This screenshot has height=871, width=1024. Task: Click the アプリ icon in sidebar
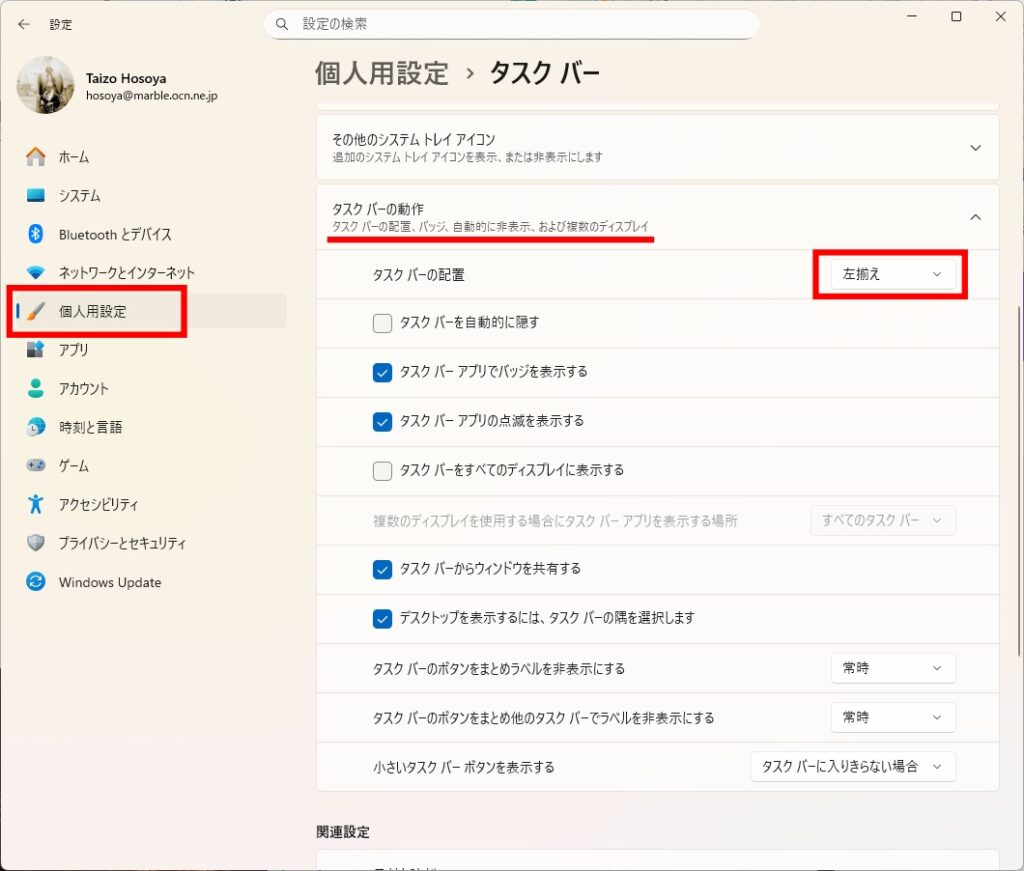pos(36,350)
